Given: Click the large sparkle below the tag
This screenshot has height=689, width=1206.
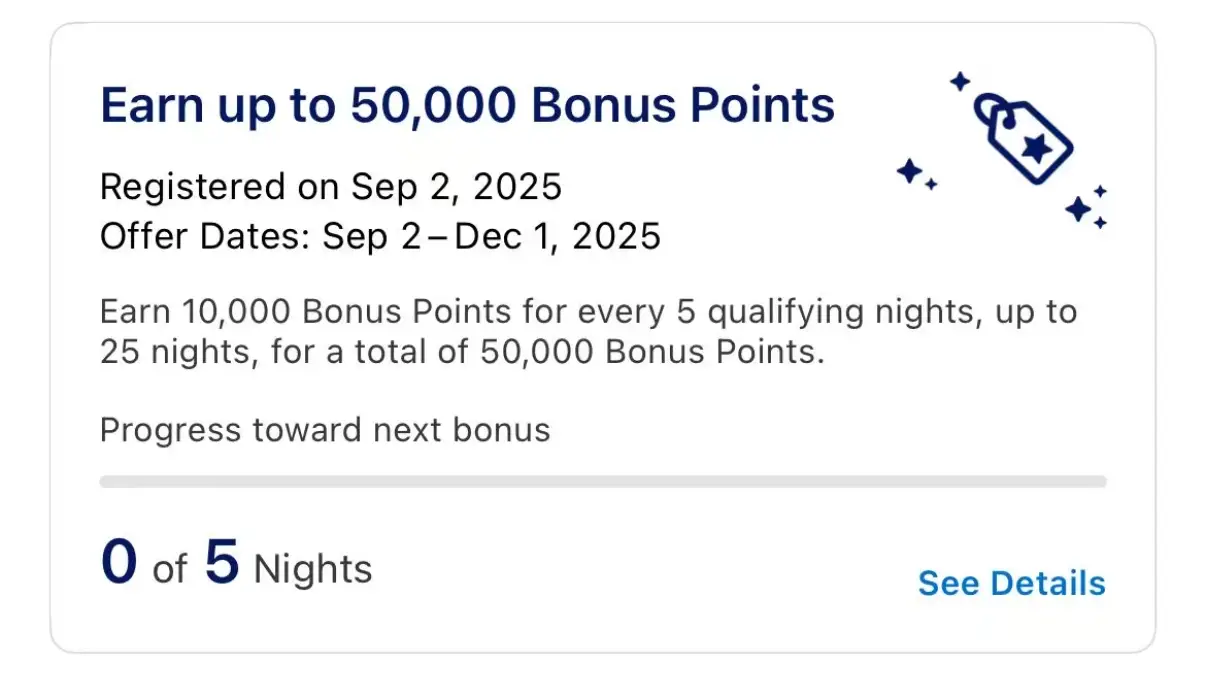Looking at the screenshot, I should (1078, 209).
